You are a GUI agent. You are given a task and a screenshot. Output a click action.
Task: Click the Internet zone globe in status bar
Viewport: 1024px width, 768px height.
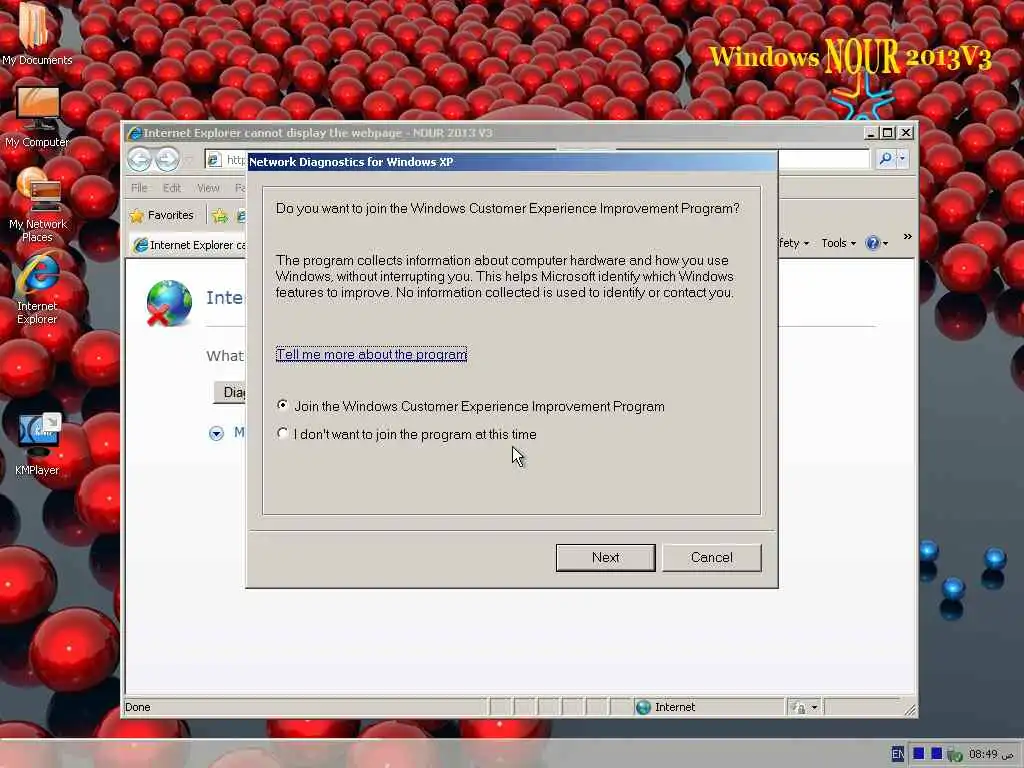[643, 707]
